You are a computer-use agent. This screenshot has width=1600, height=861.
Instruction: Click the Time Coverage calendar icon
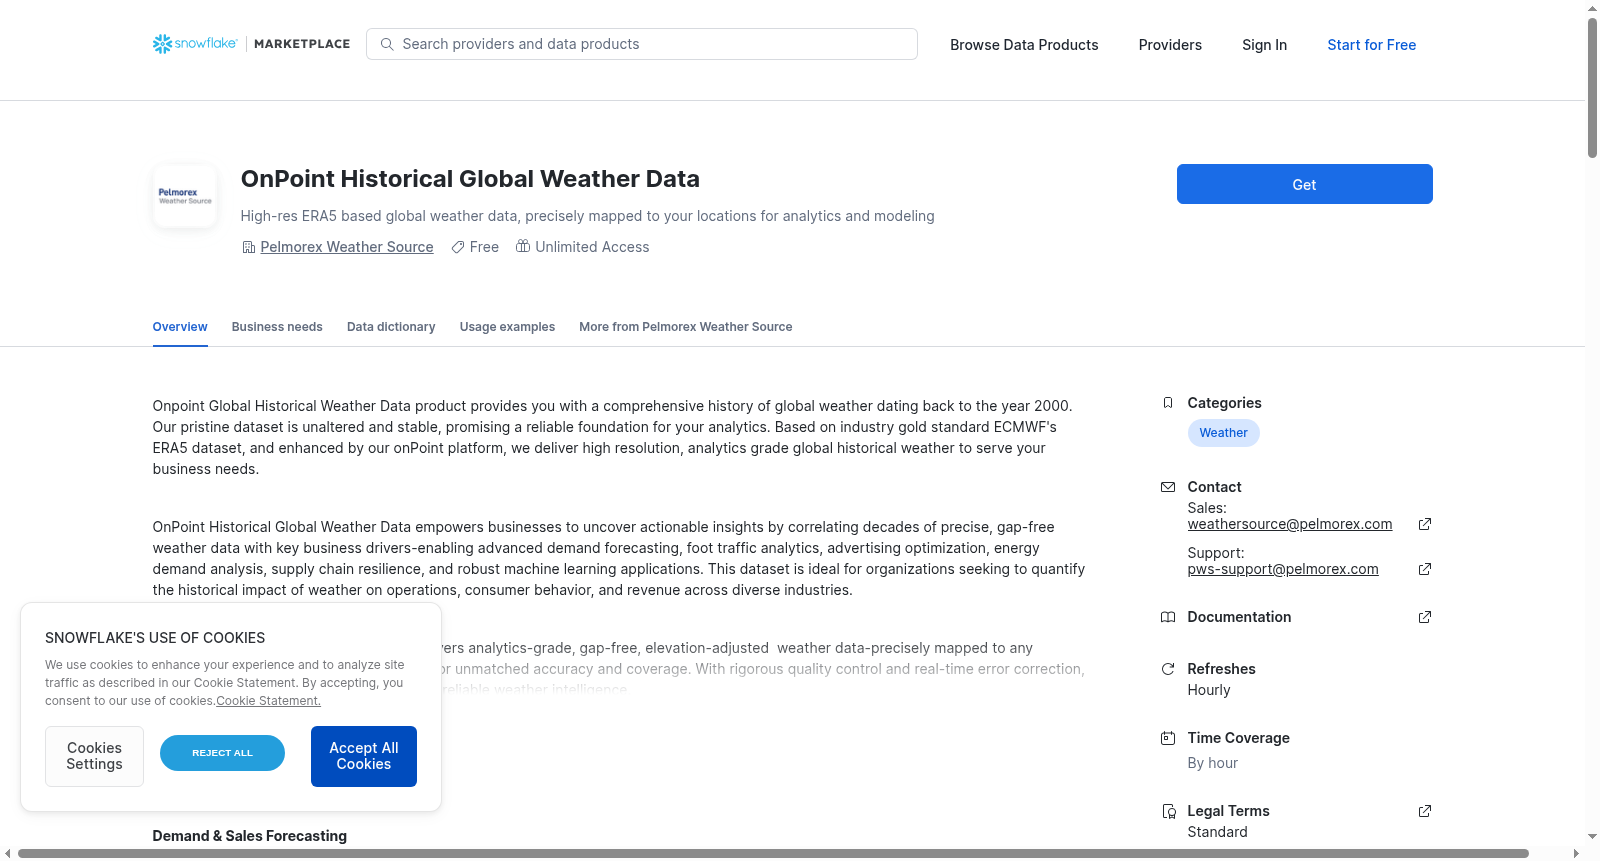[x=1168, y=738]
